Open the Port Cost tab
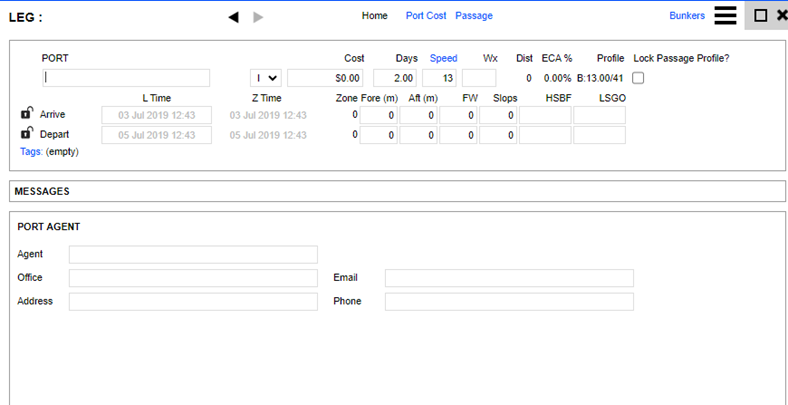This screenshot has height=405, width=788. (x=426, y=16)
